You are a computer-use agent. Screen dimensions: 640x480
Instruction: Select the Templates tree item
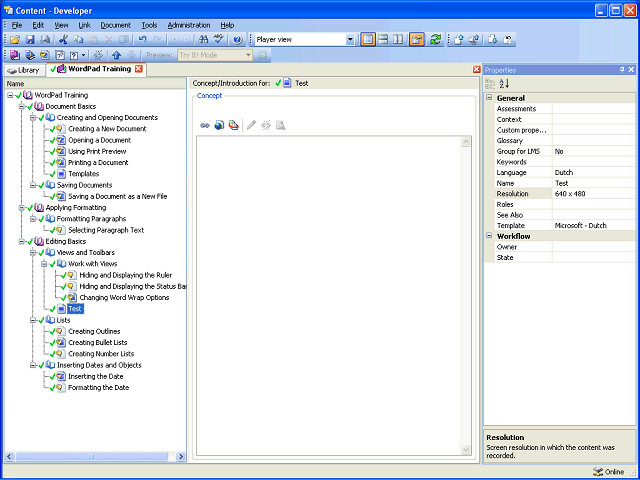84,174
